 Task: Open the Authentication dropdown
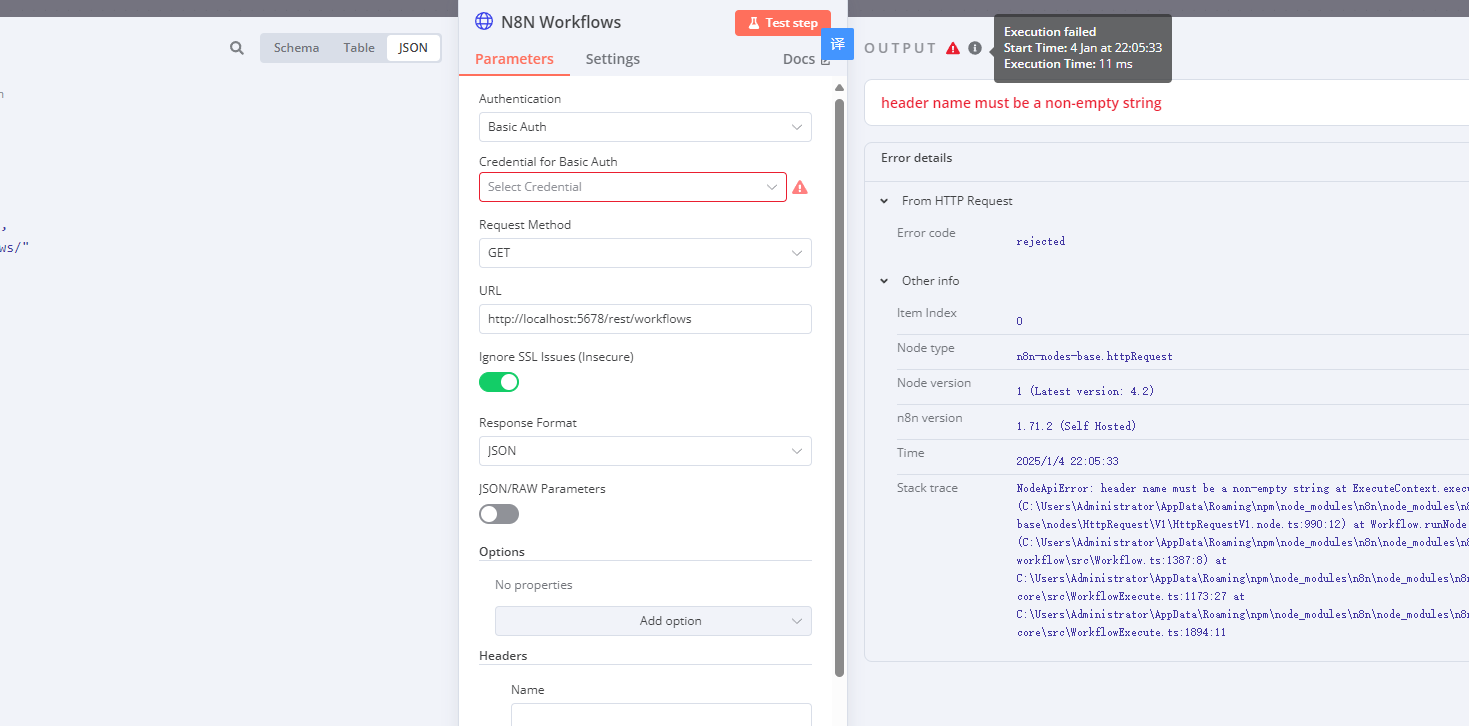click(645, 127)
